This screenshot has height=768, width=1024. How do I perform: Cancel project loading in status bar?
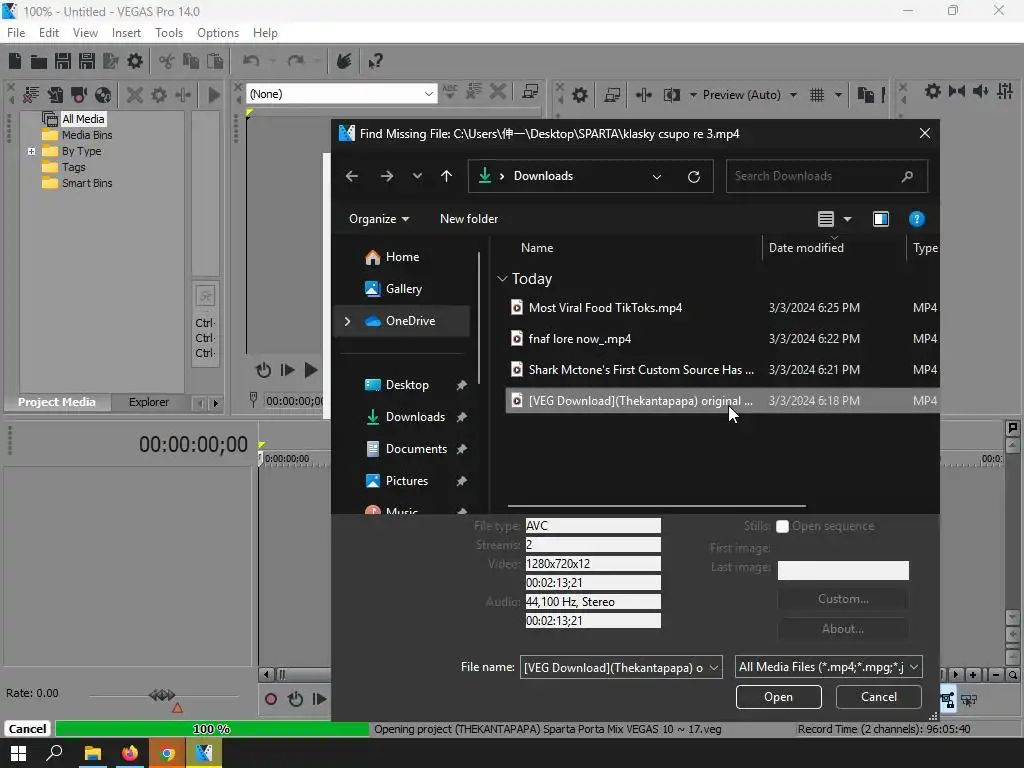[27, 729]
